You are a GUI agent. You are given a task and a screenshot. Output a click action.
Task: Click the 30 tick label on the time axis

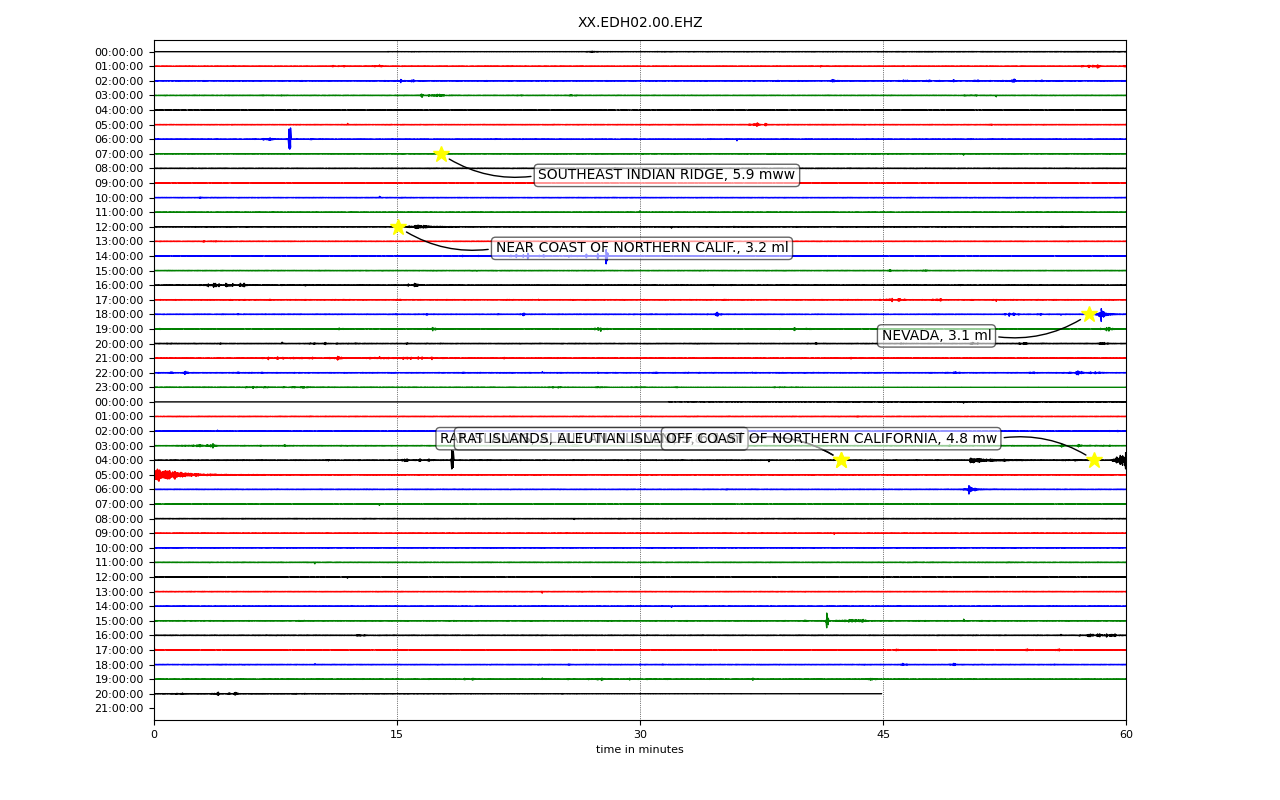pyautogui.click(x=640, y=735)
